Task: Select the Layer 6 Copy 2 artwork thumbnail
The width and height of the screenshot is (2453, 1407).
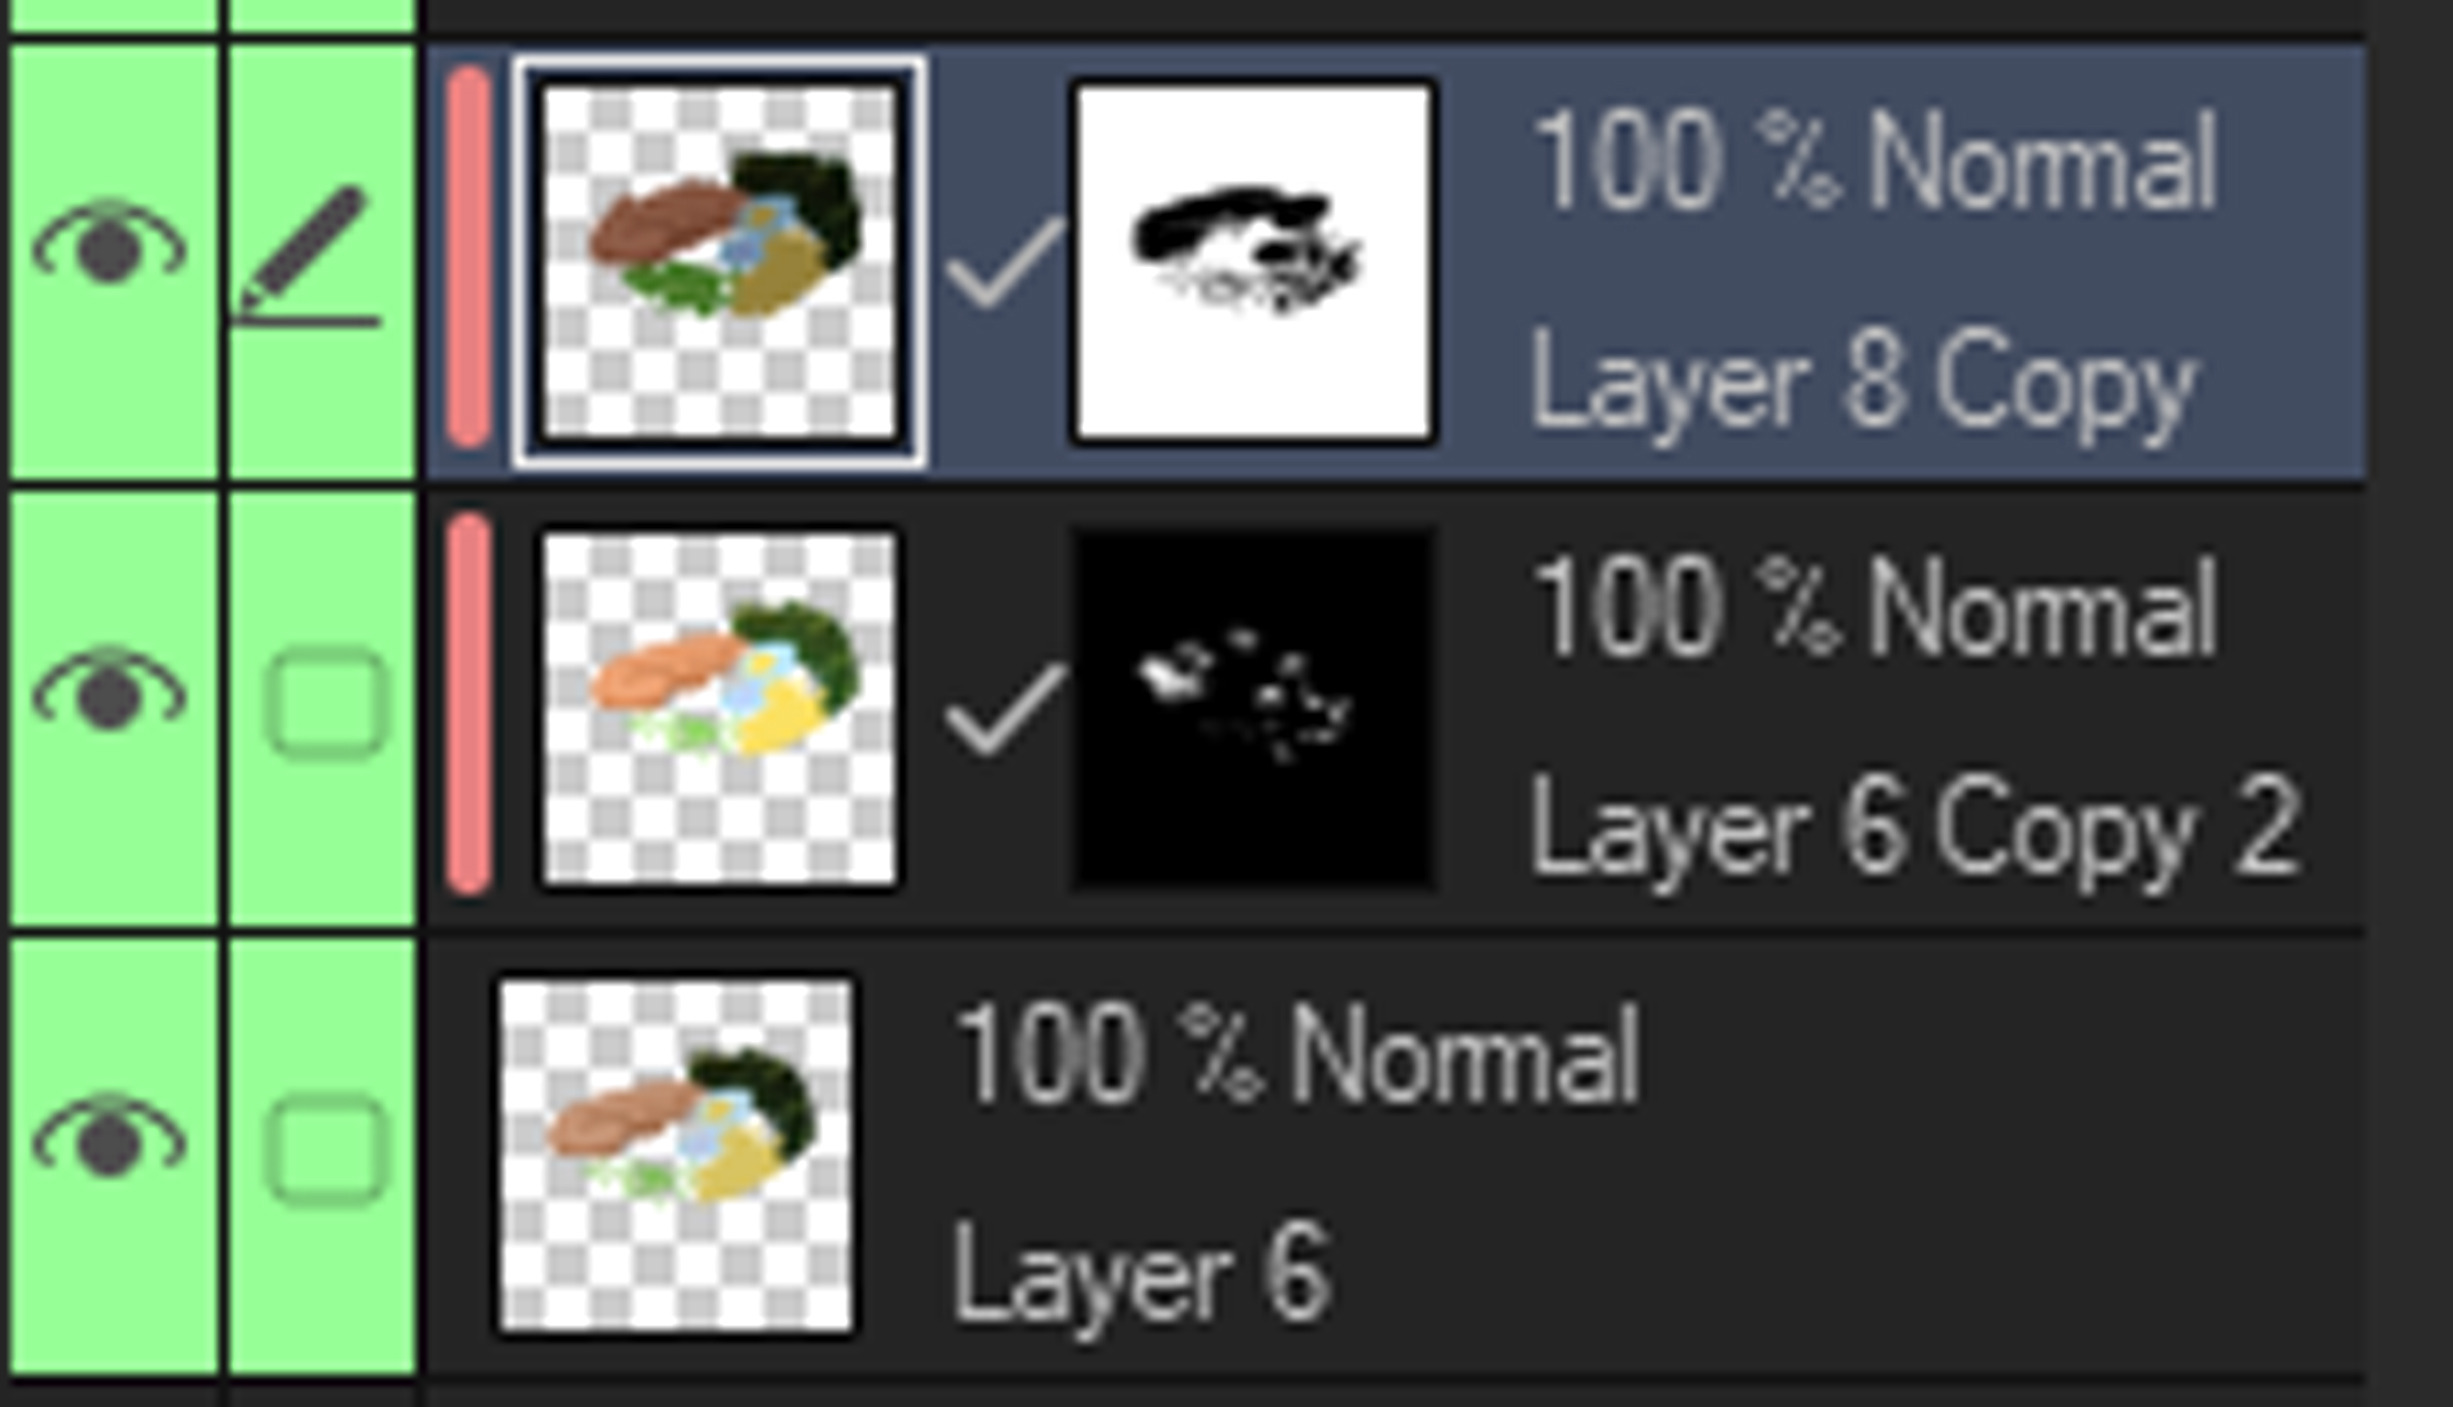Action: point(719,709)
